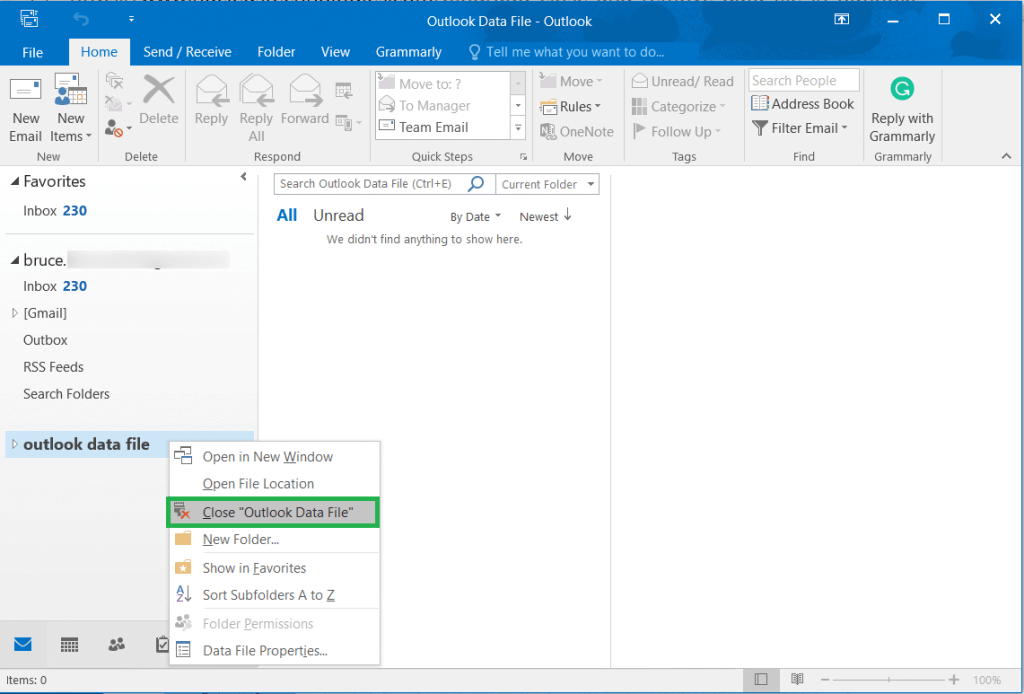This screenshot has width=1024, height=694.
Task: Collapse the bruce account folders
Action: click(14, 260)
